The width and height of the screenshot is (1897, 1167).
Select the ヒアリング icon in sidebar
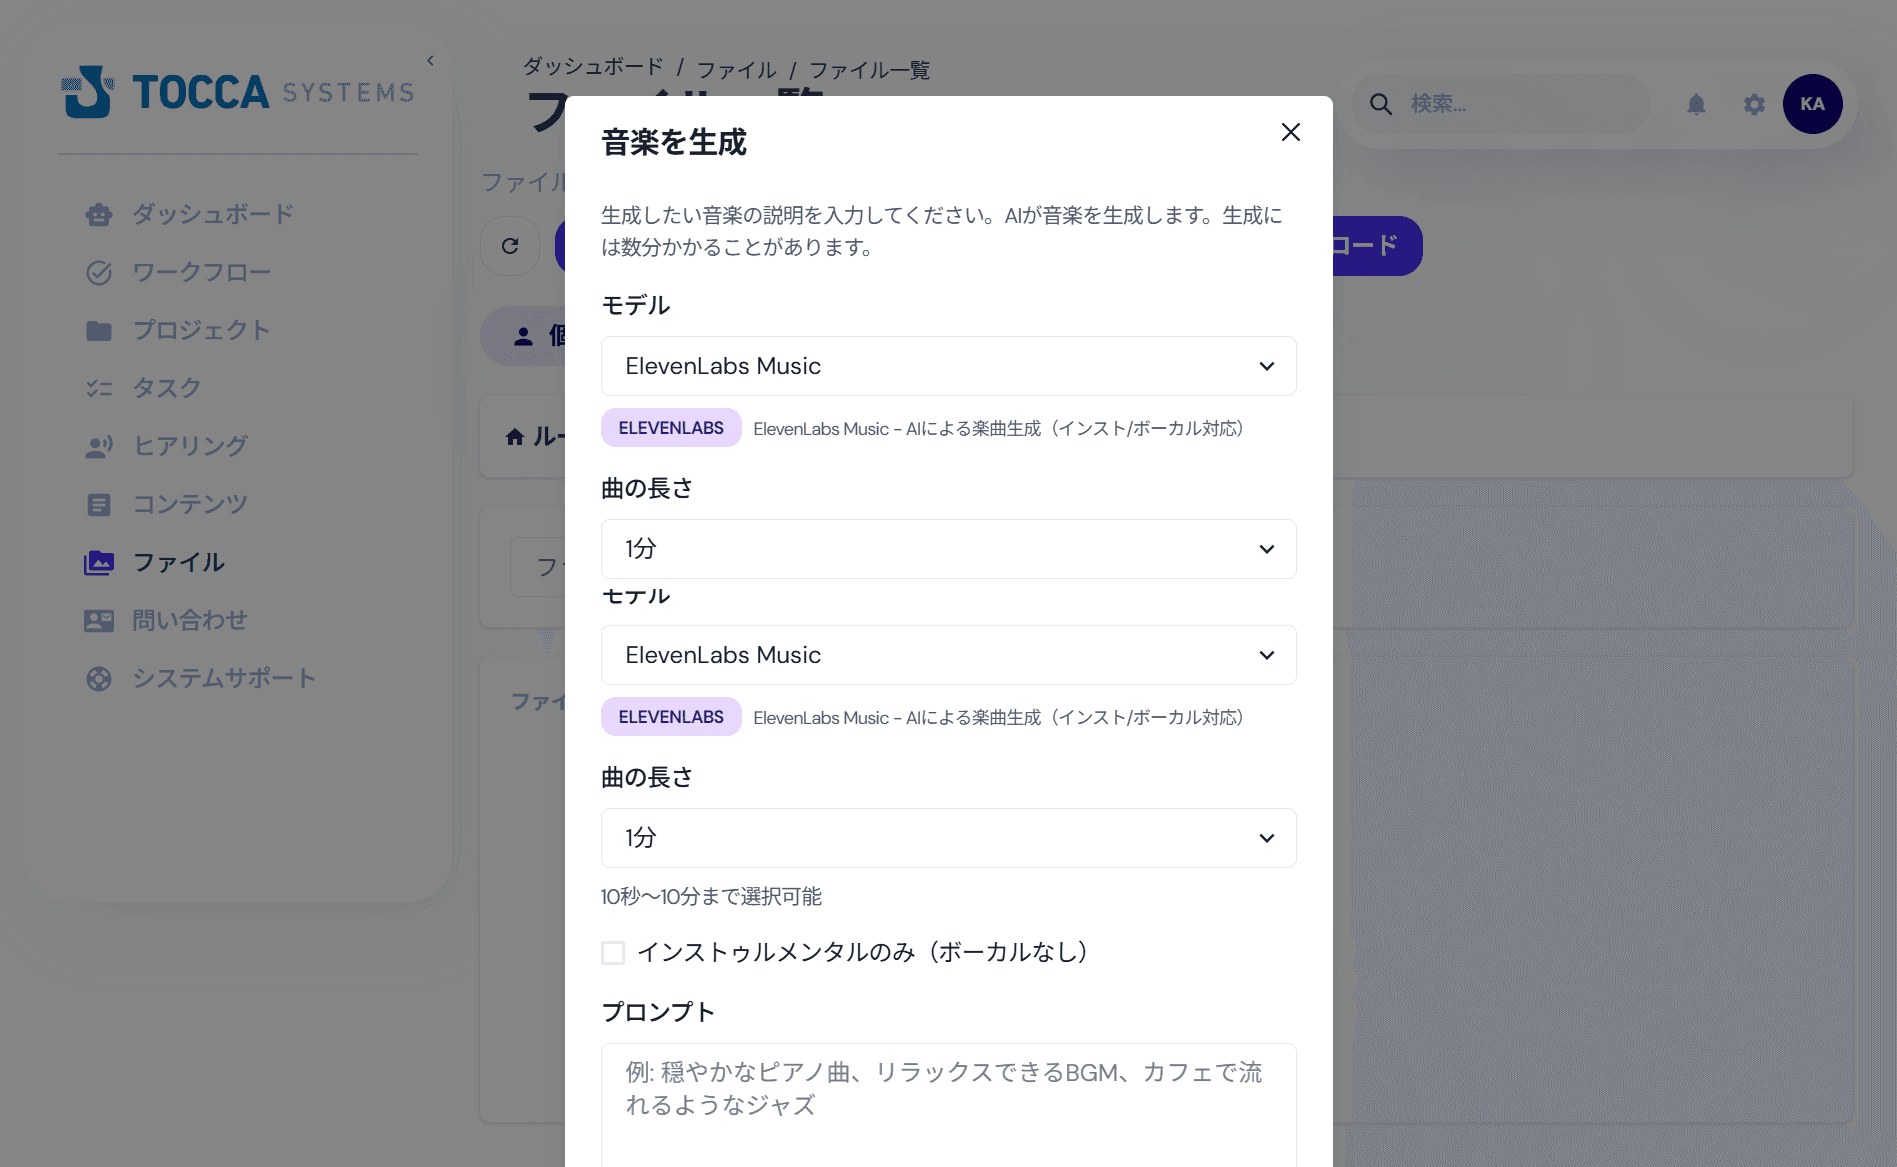(99, 446)
